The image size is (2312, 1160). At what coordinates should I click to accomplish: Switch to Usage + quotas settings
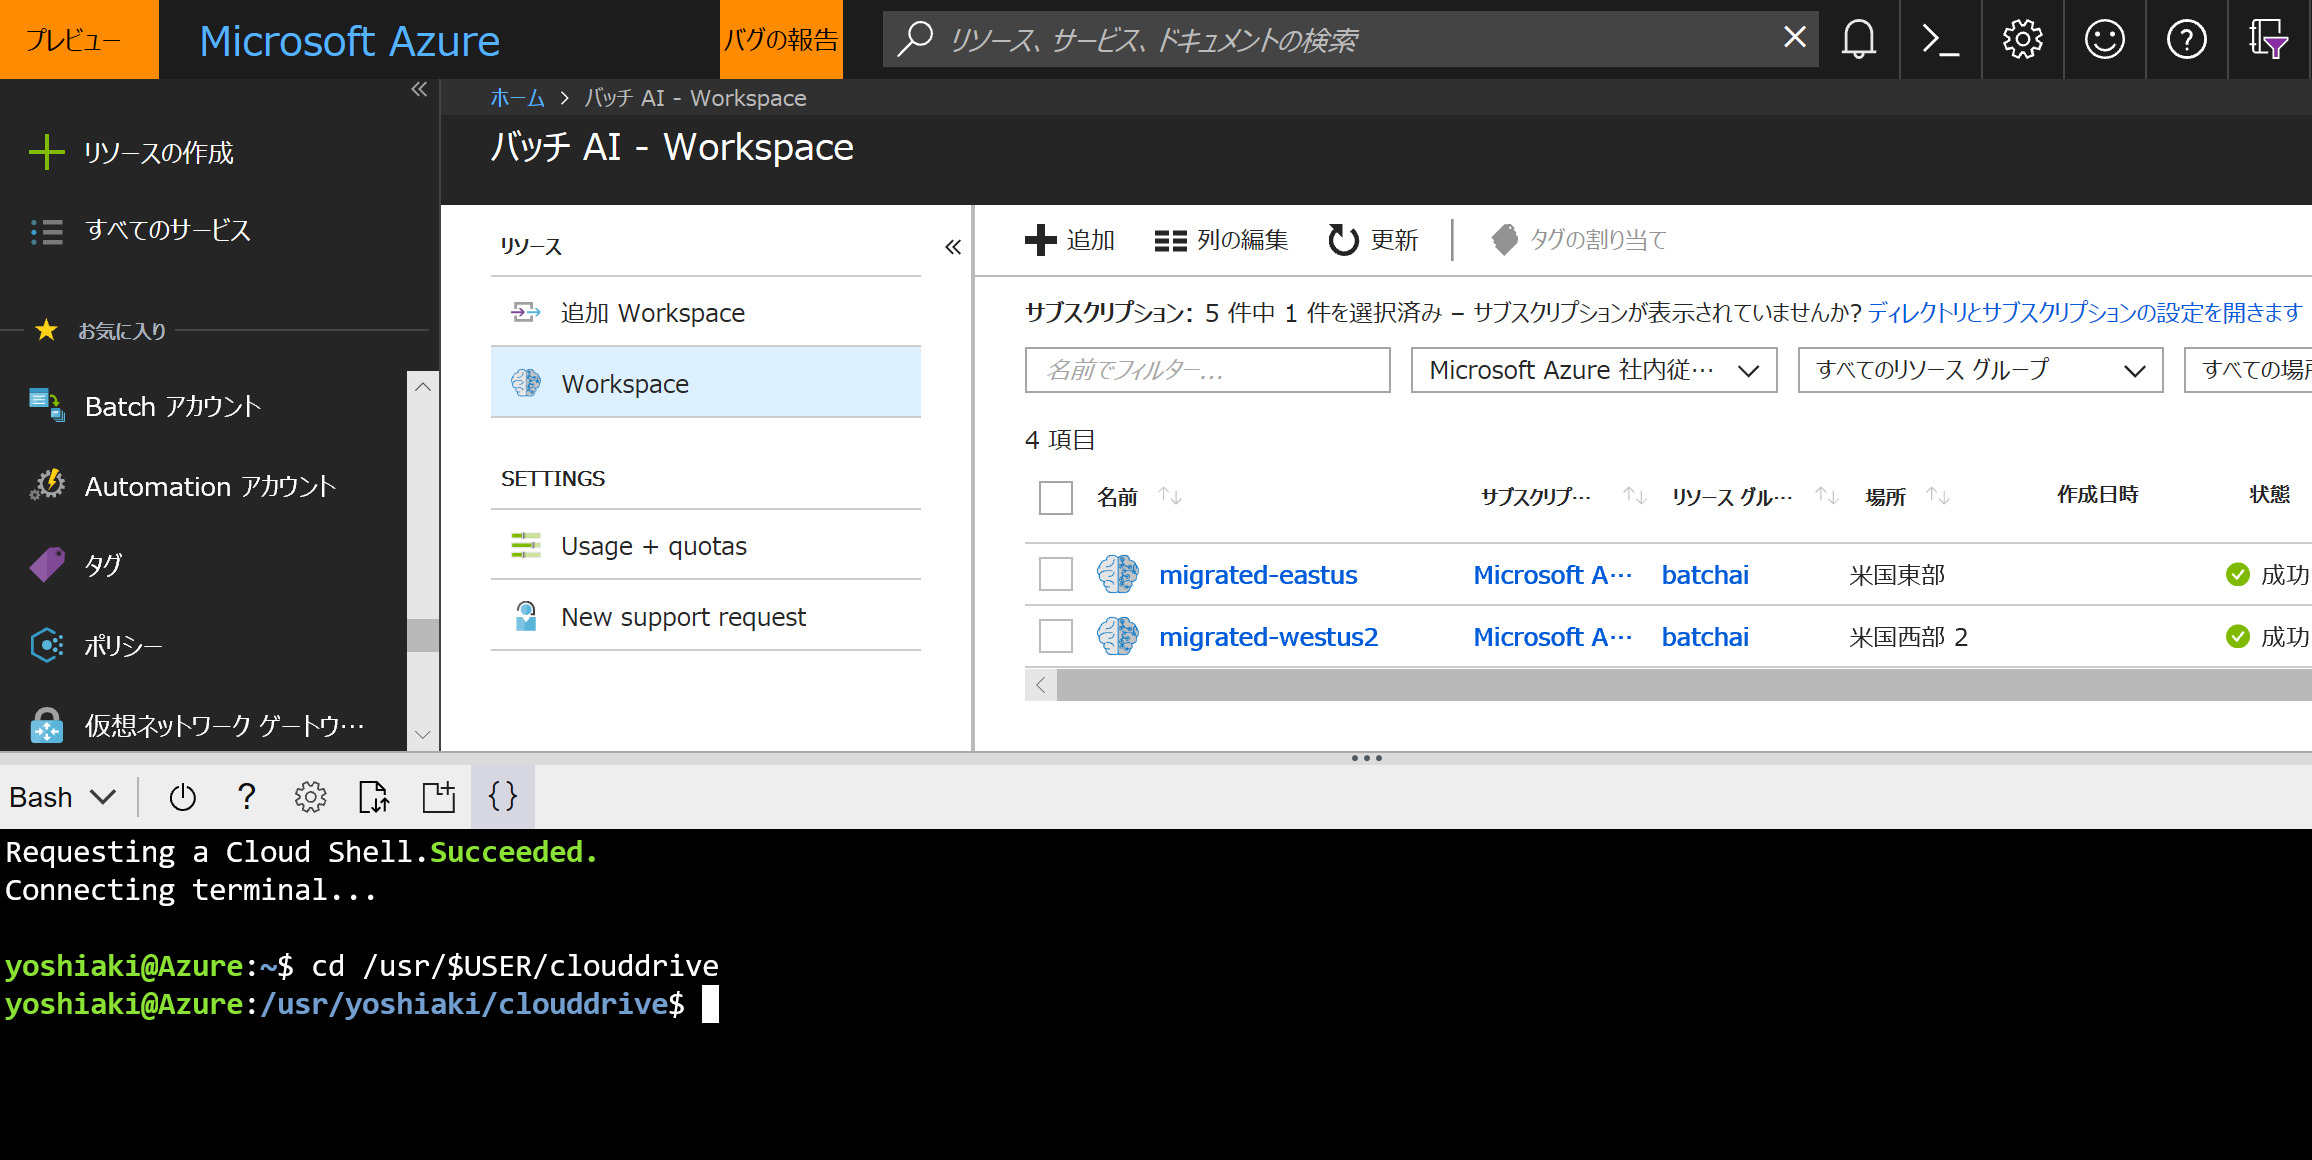point(653,545)
